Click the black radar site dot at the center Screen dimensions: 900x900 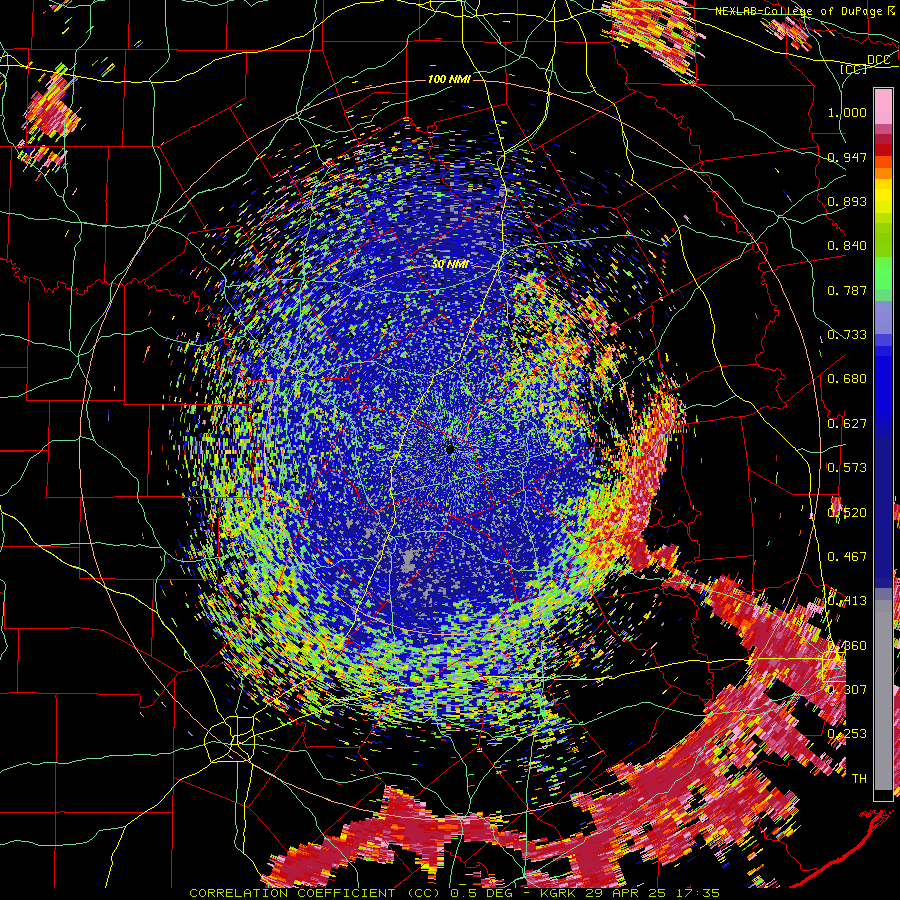click(x=450, y=449)
